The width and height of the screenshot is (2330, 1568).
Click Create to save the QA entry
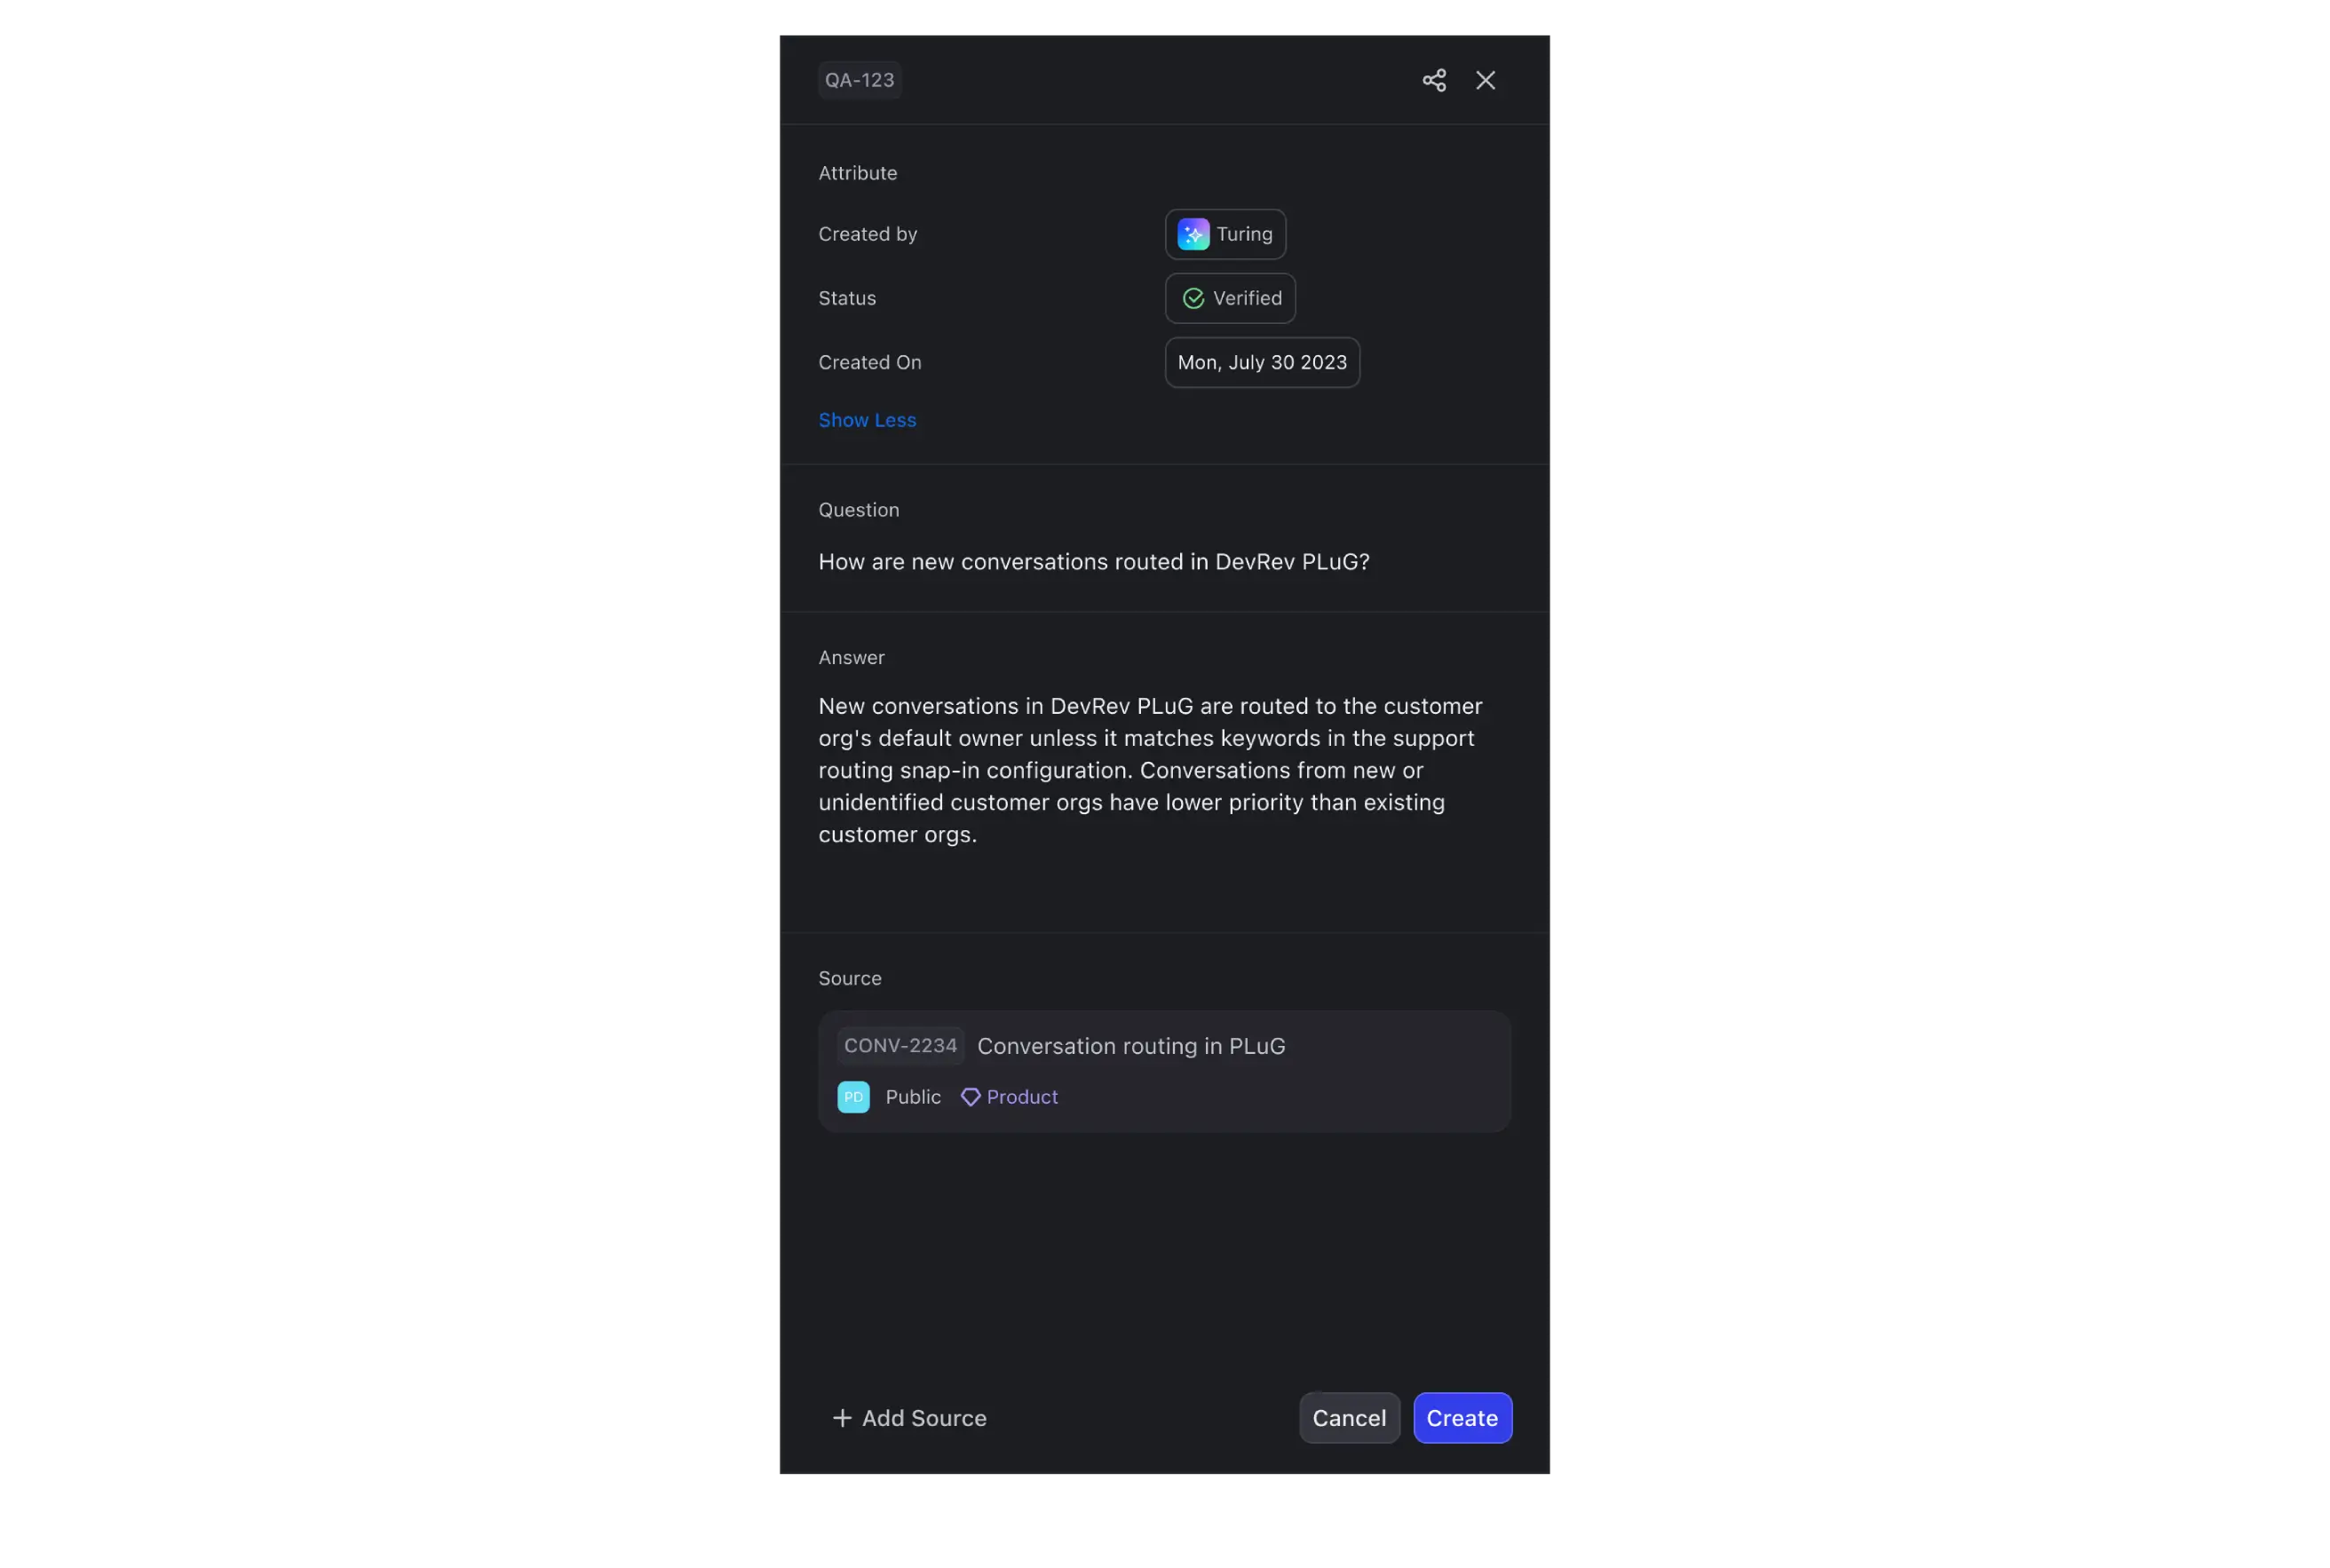click(x=1462, y=1417)
